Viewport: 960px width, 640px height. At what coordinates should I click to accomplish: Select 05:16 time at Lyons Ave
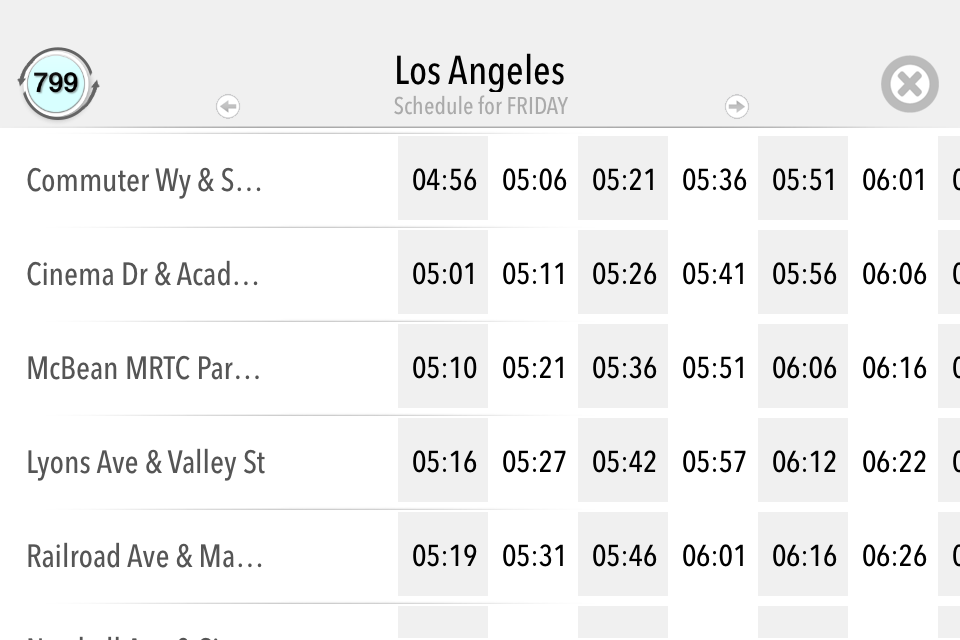point(444,462)
